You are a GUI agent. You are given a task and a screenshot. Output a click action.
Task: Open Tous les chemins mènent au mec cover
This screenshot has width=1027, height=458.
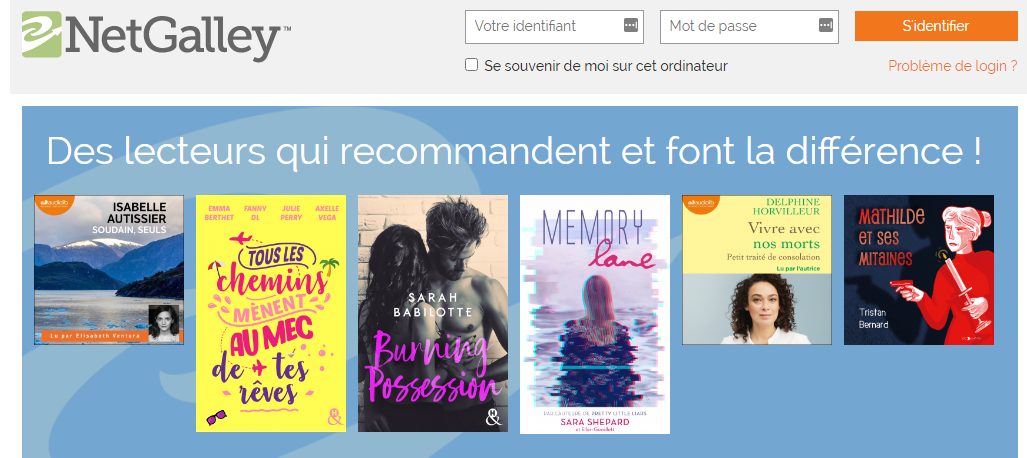271,313
